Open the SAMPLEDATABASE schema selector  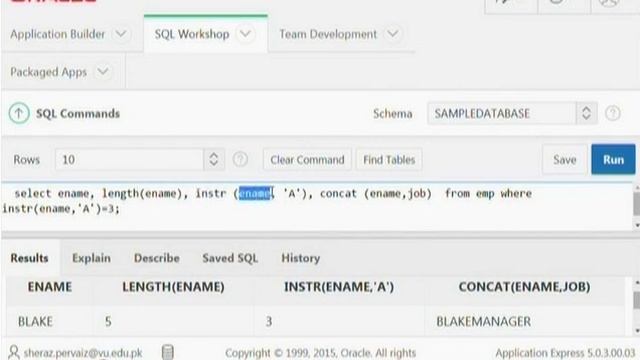512,113
